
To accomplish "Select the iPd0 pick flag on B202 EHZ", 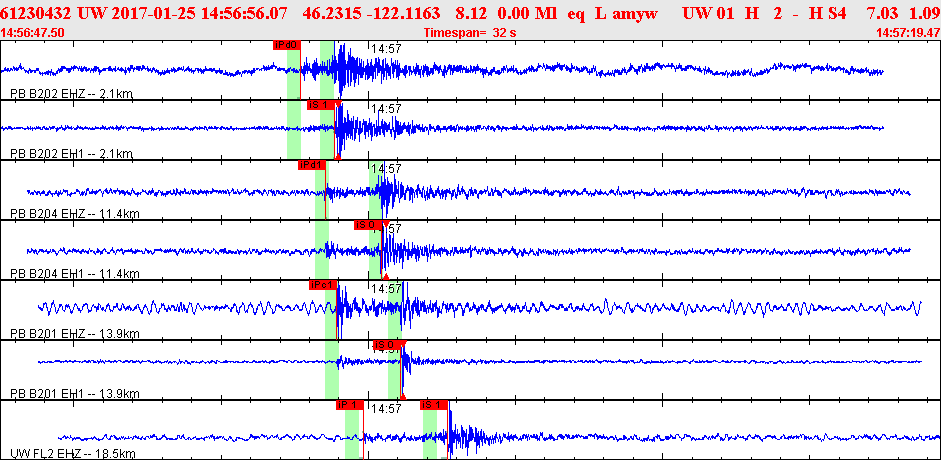I will click(286, 45).
